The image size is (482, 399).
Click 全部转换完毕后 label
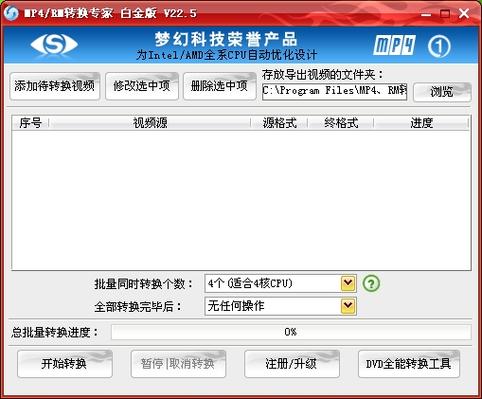pos(138,306)
